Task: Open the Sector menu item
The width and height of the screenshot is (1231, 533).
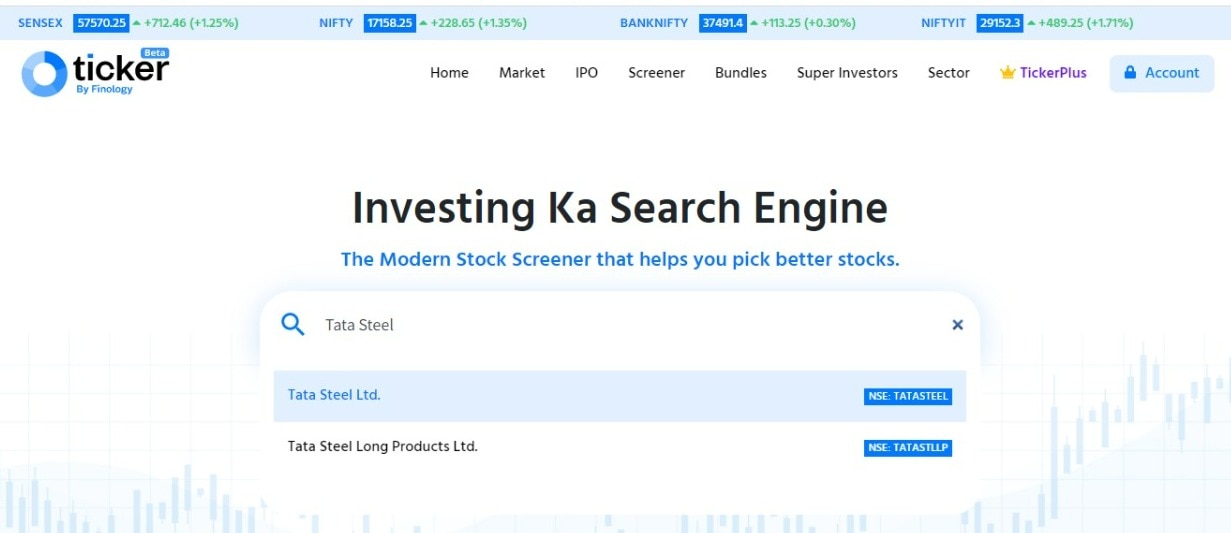Action: [948, 73]
